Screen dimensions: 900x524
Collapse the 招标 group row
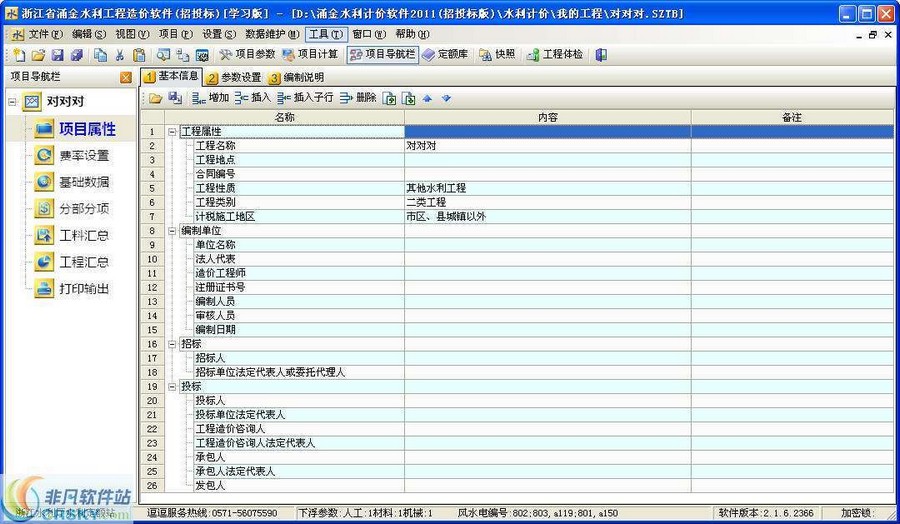(172, 344)
